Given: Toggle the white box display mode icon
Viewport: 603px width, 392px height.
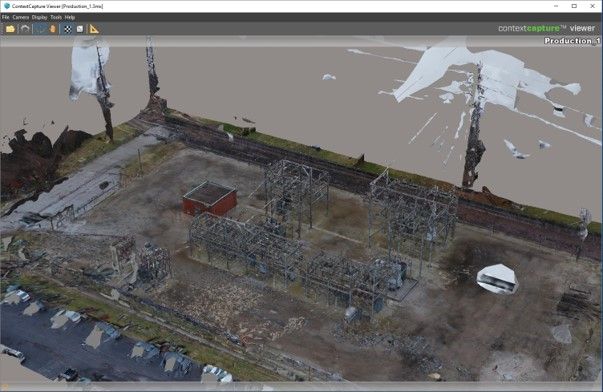Looking at the screenshot, I should click(x=80, y=29).
